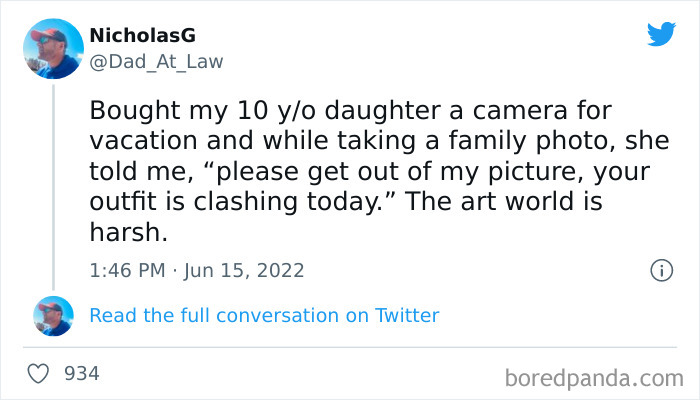Click the blue Twitter bird logo

coord(661,34)
